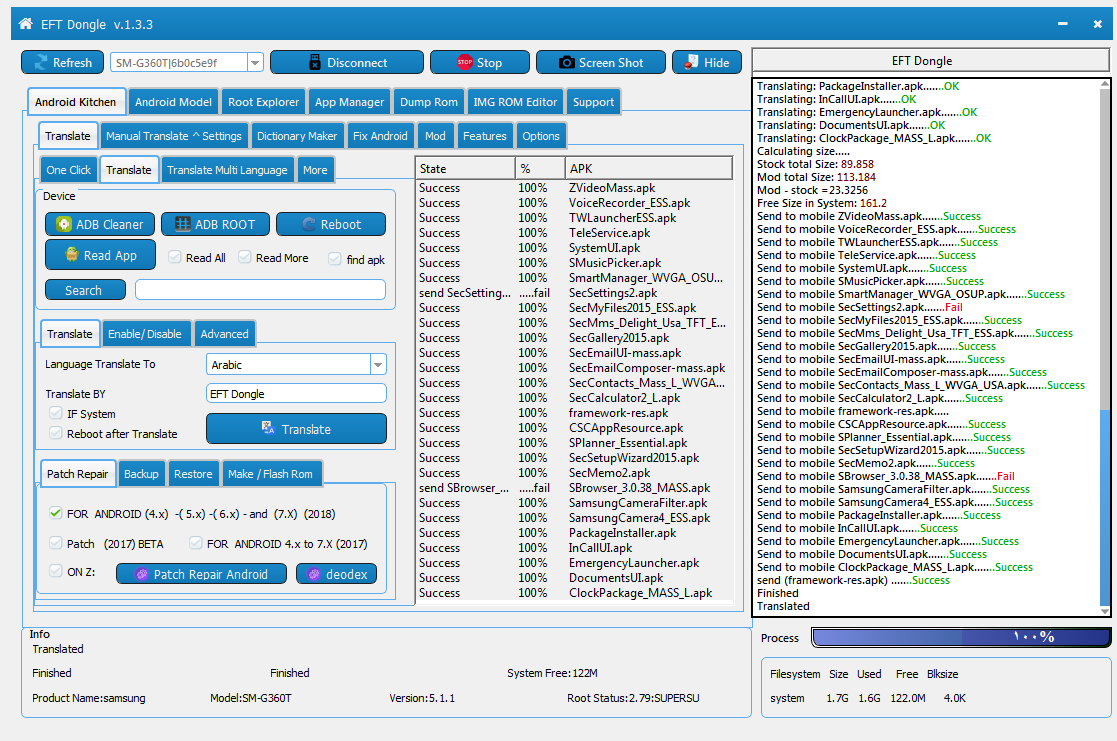Click the Hide button icon
The image size is (1117, 741).
pyautogui.click(x=691, y=63)
